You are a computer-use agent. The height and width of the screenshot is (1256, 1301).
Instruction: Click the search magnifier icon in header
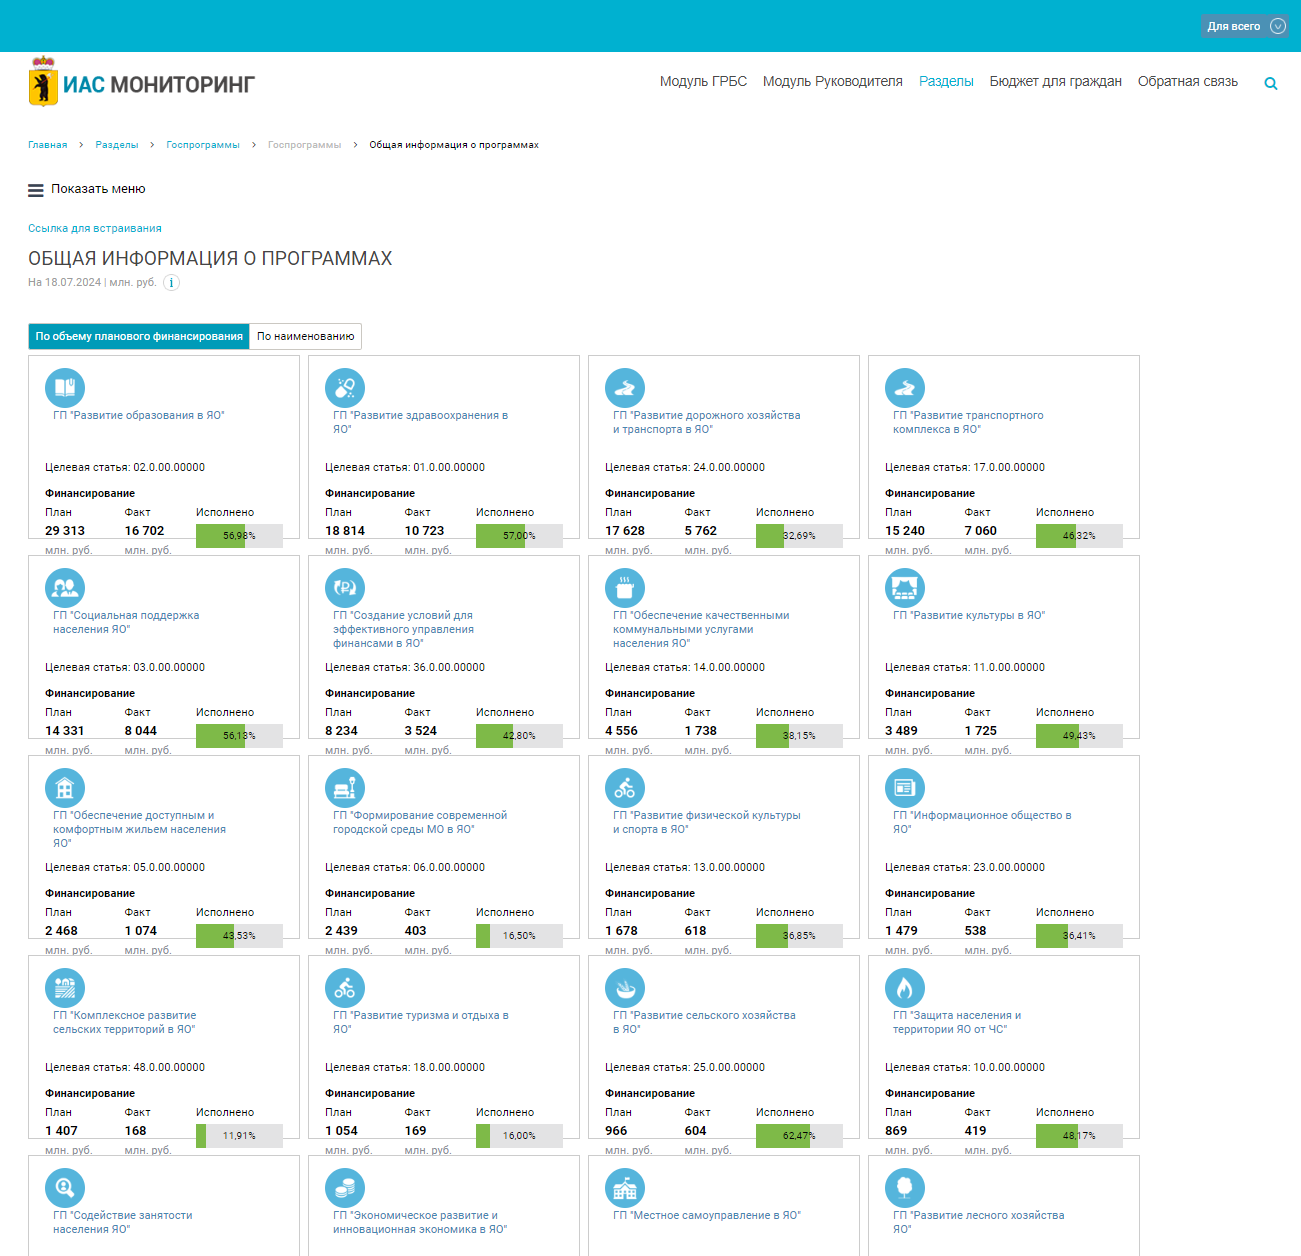(1270, 84)
